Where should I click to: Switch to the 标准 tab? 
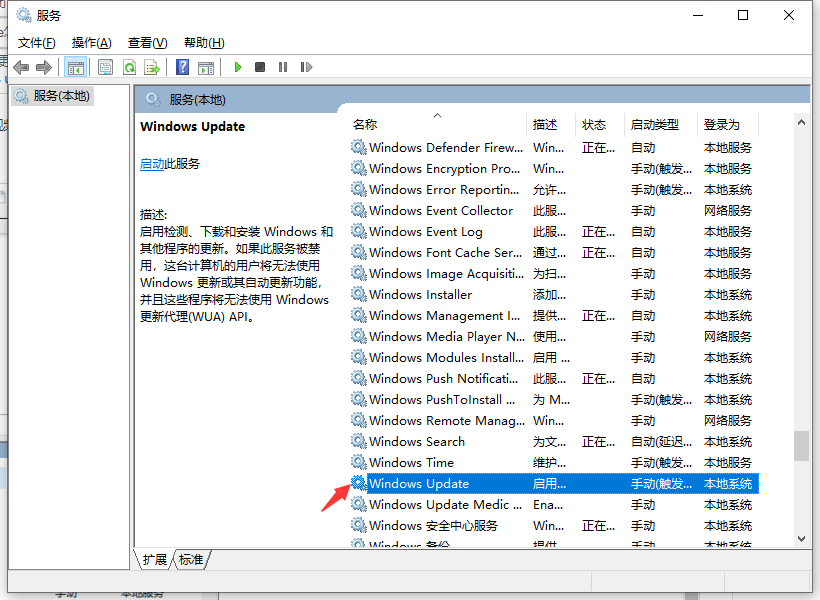pos(191,560)
